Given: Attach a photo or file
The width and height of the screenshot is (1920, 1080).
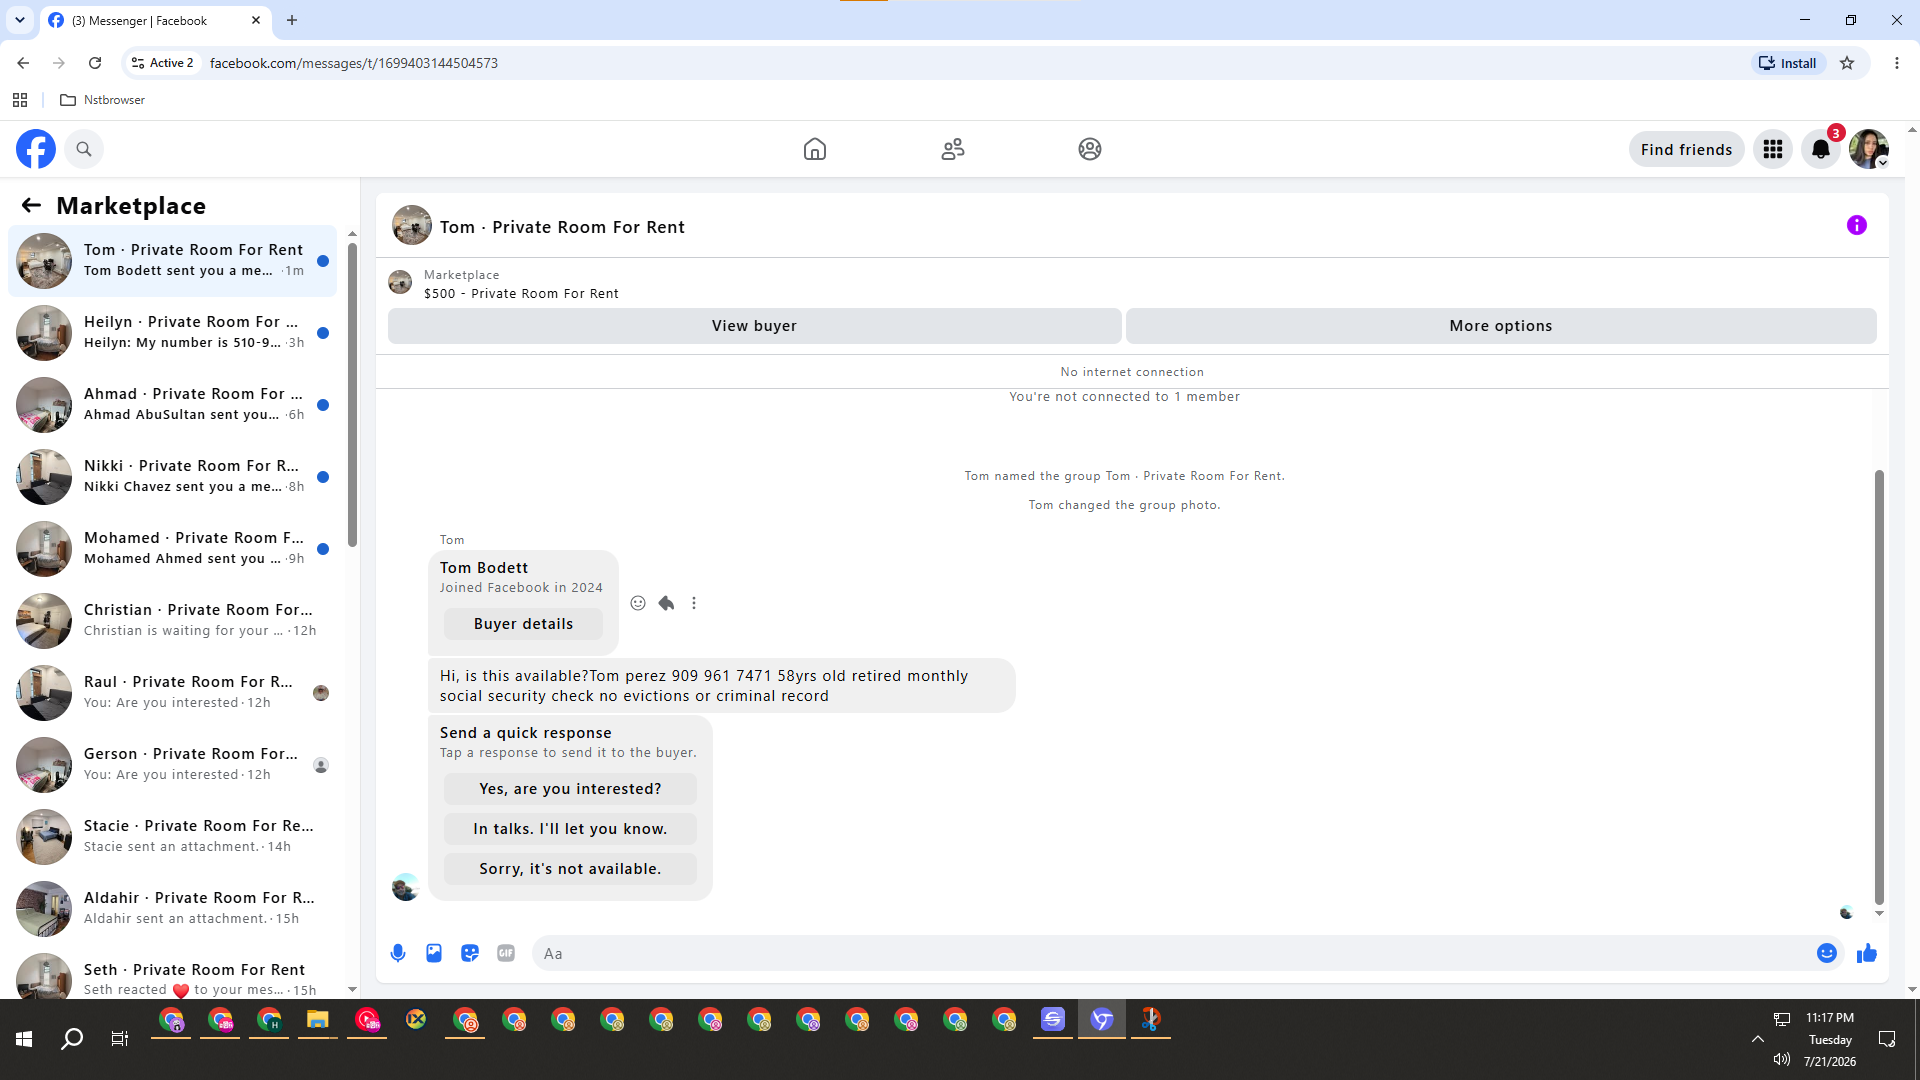Looking at the screenshot, I should pyautogui.click(x=434, y=953).
